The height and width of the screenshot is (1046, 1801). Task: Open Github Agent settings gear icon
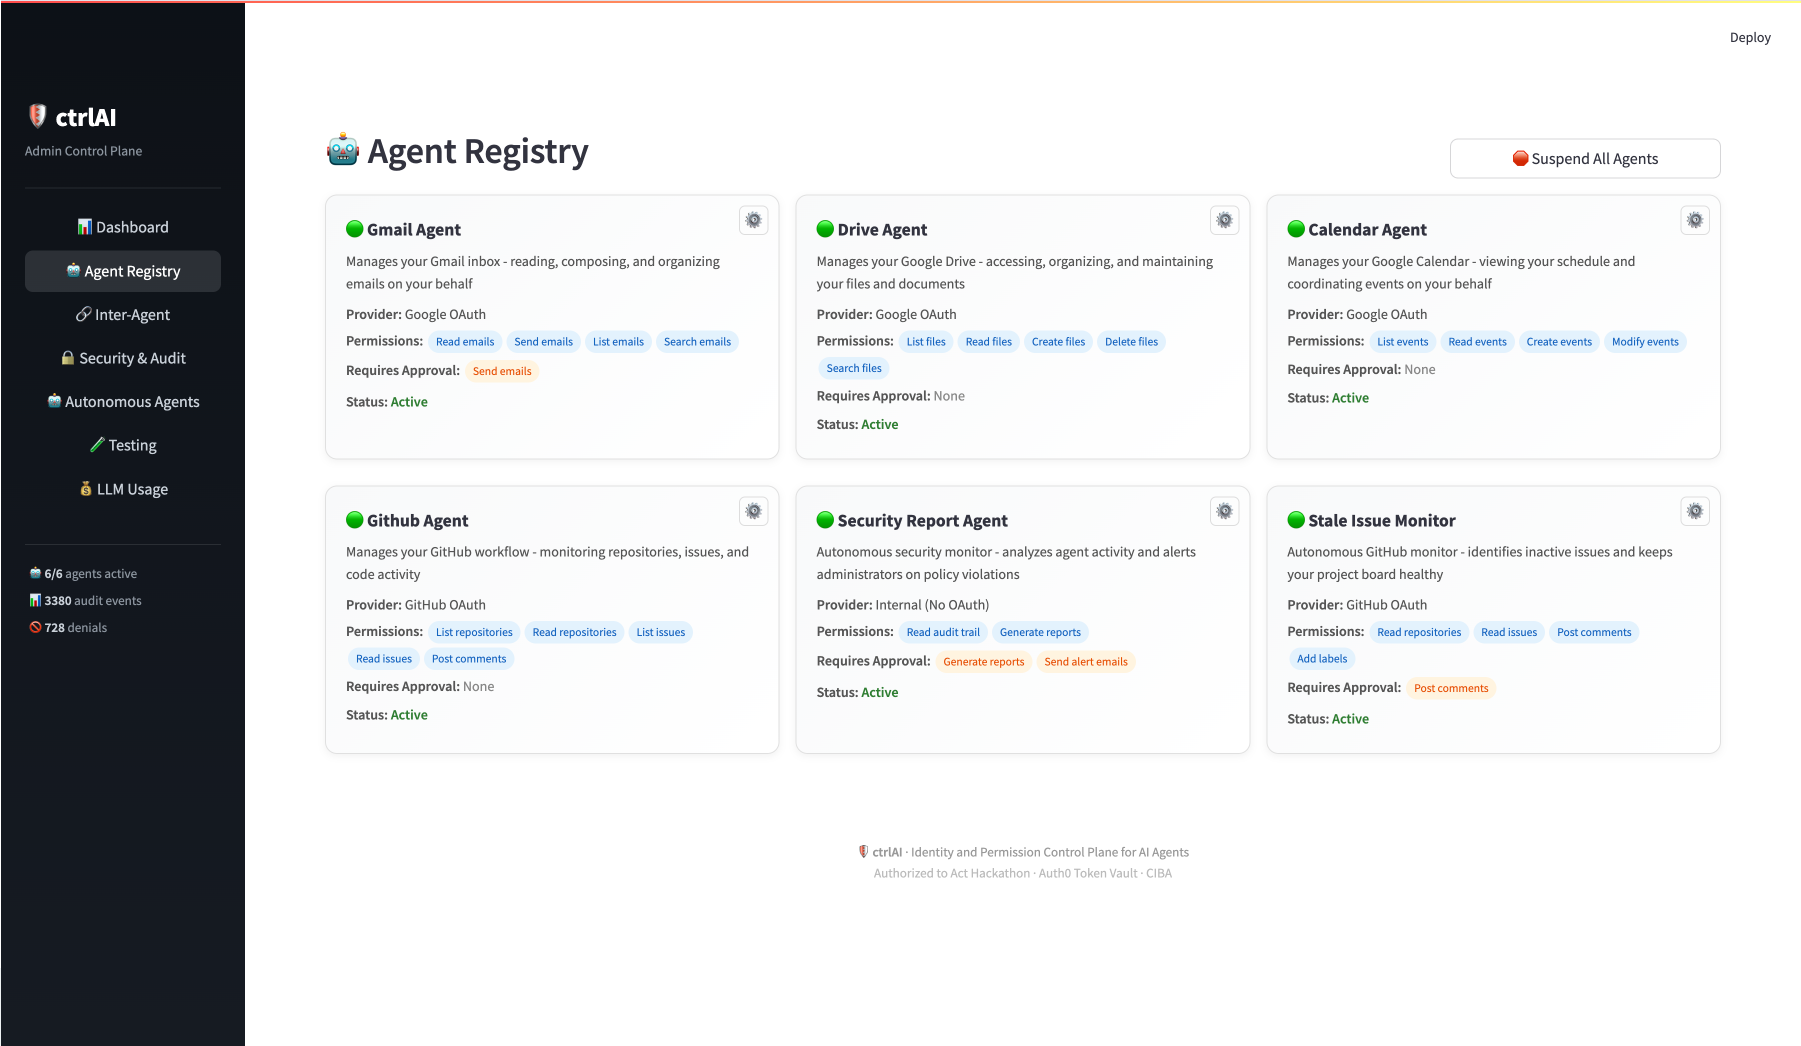[x=754, y=511]
